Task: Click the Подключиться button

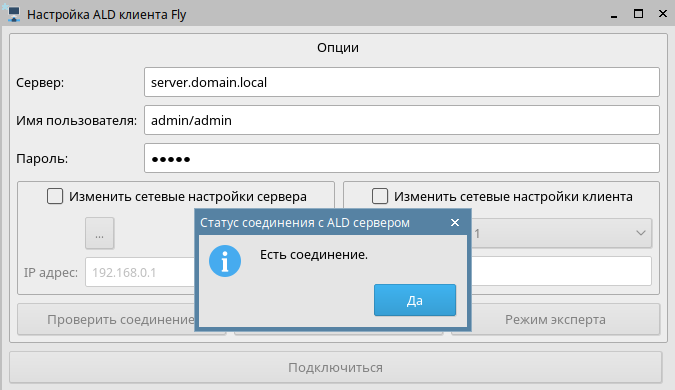Action: click(x=335, y=367)
